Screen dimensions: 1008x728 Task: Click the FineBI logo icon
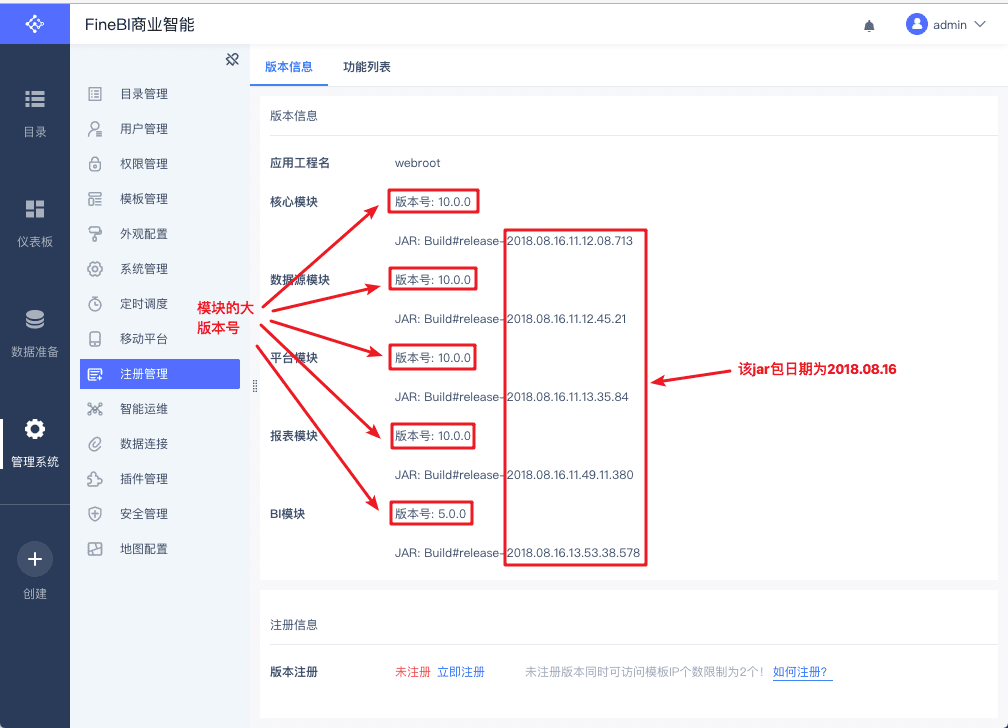coord(35,24)
